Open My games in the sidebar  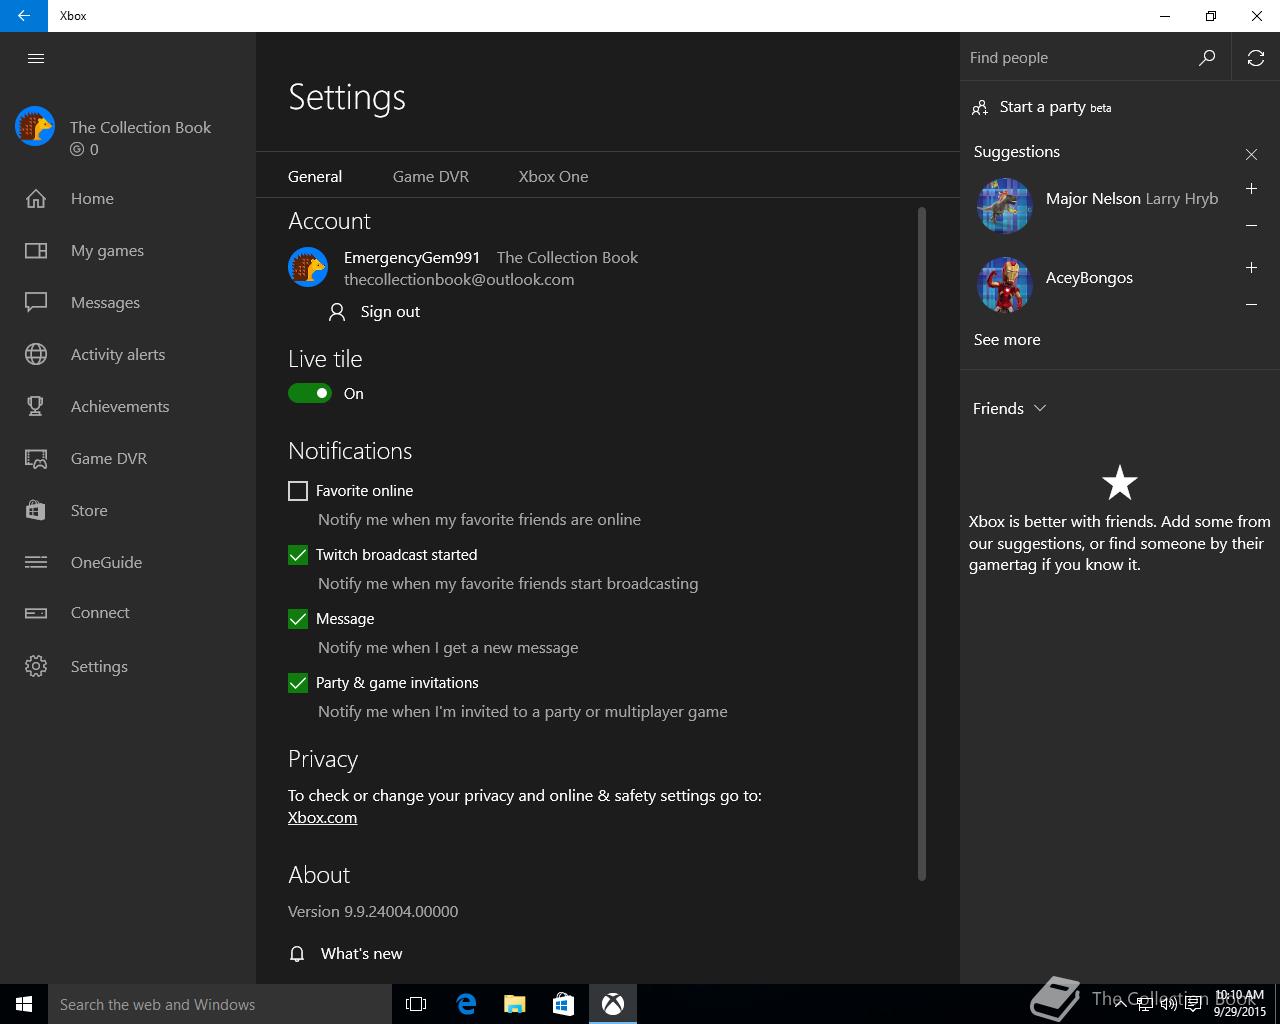pos(107,251)
